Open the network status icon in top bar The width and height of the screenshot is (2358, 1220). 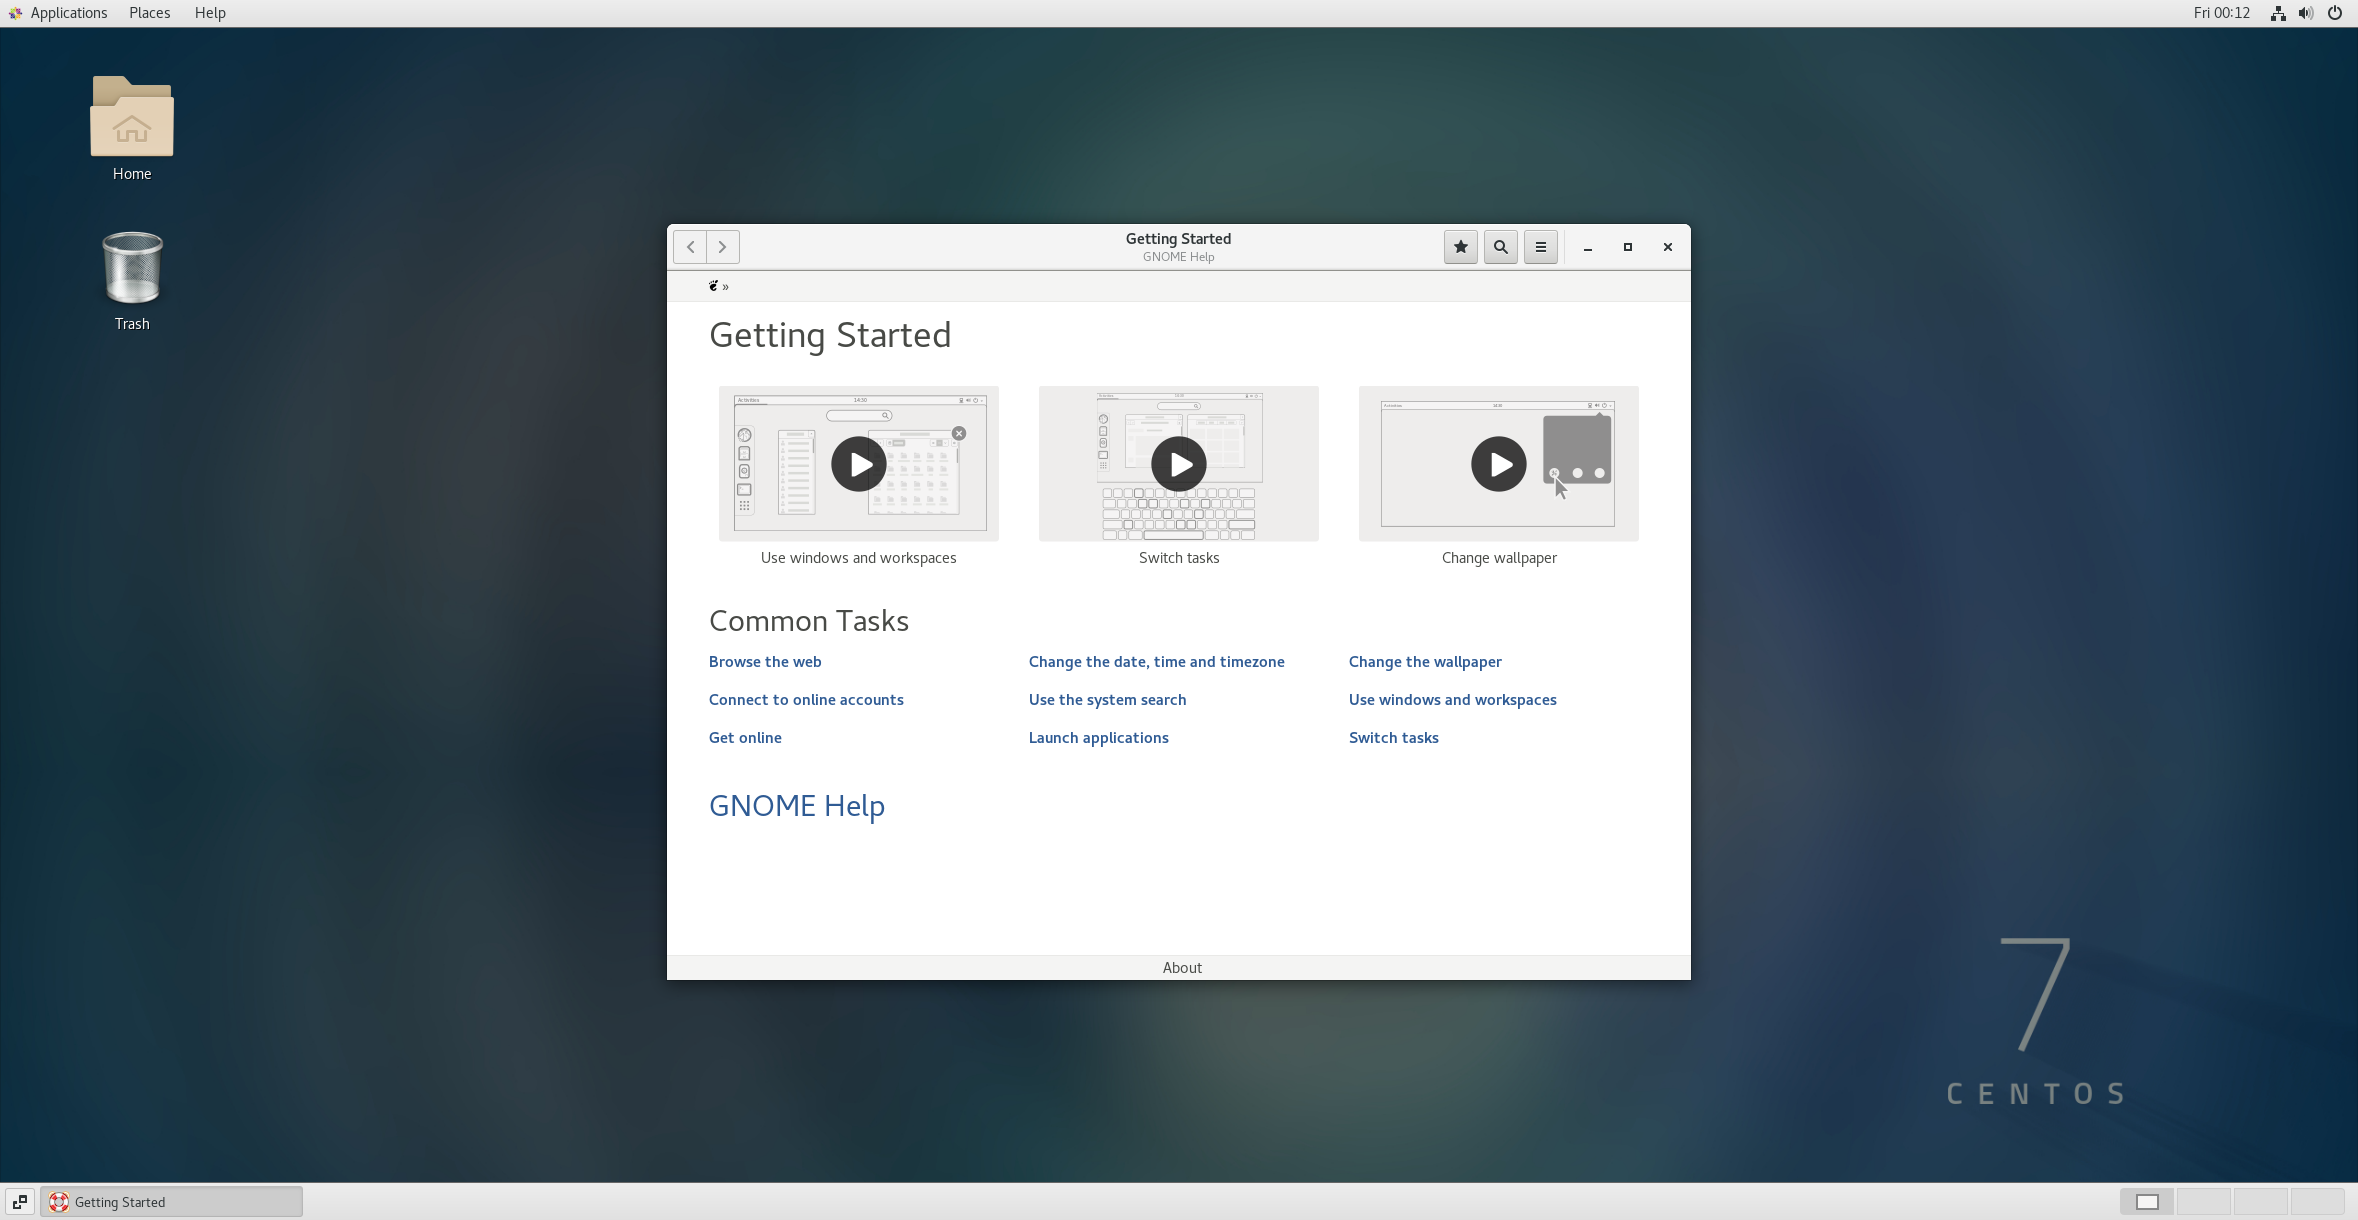[2278, 13]
